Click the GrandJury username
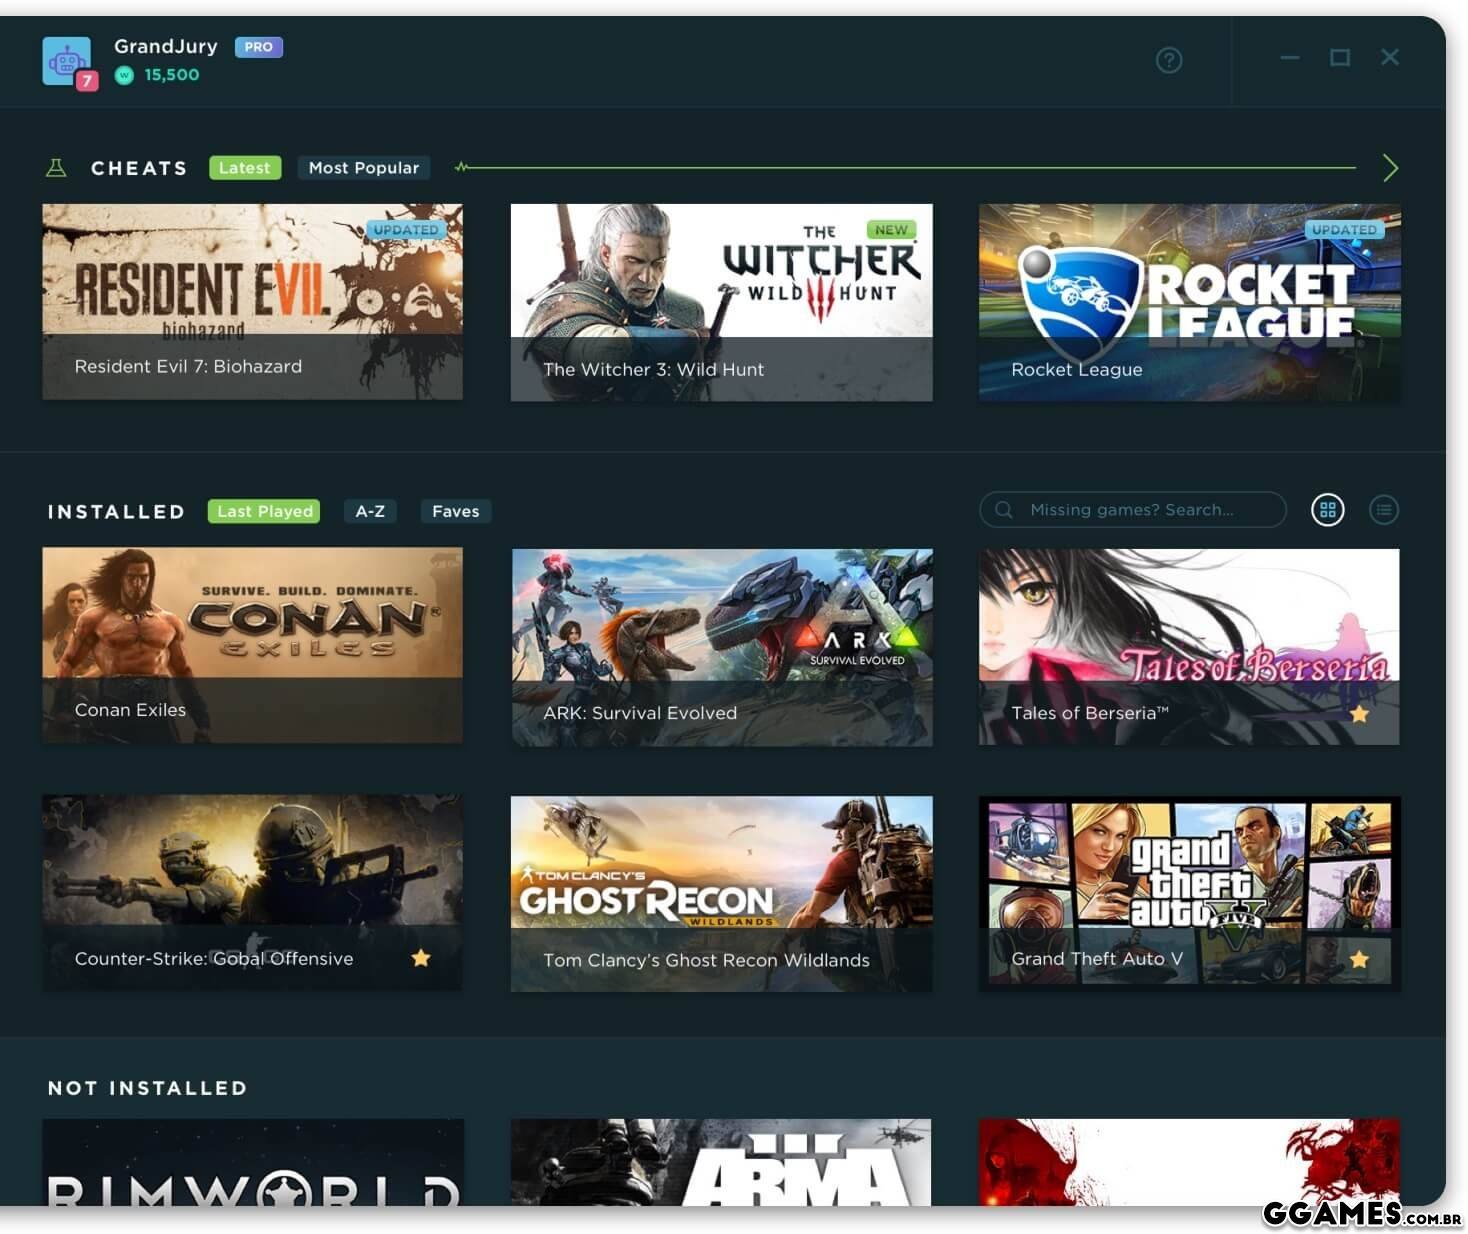This screenshot has width=1468, height=1234. coord(166,46)
